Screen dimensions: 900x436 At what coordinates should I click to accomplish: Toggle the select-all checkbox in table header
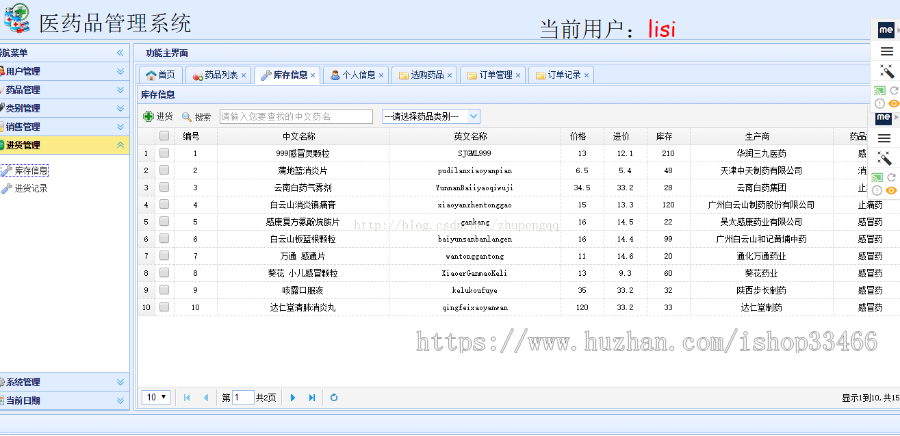164,136
